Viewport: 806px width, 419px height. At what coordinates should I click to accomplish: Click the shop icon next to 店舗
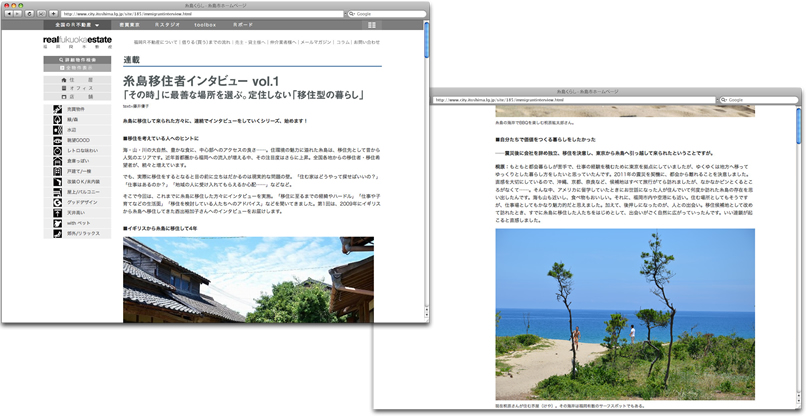(x=64, y=96)
